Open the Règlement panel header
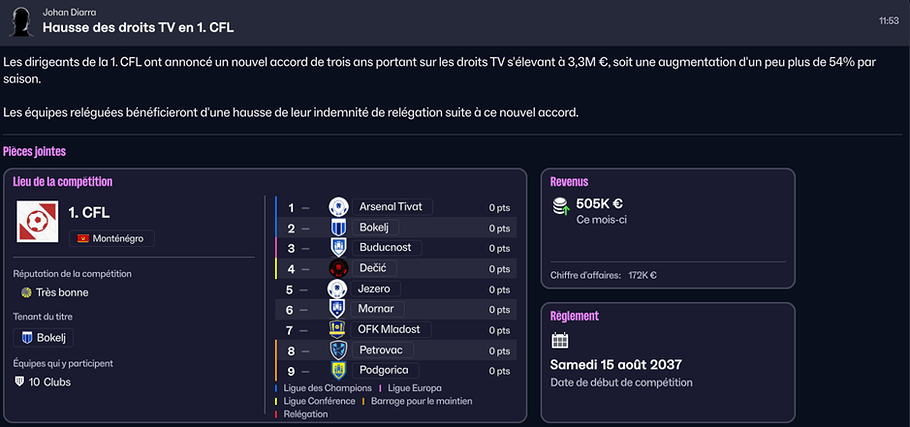Screen dimensions: 910x427 pos(574,316)
